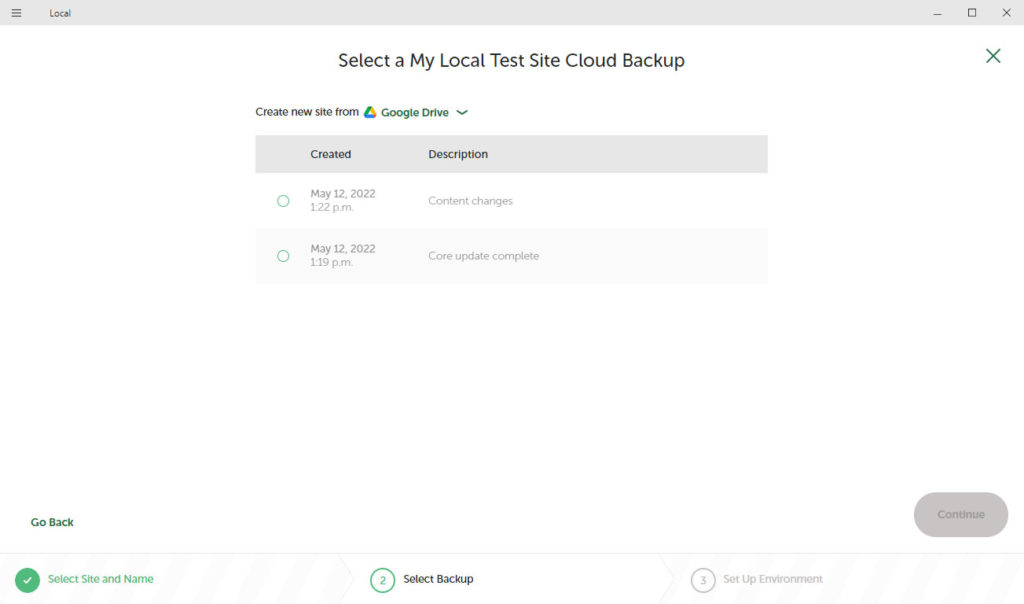Viewport: 1024px width, 604px height.
Task: Go to Select Site and Name step
Action: point(100,579)
